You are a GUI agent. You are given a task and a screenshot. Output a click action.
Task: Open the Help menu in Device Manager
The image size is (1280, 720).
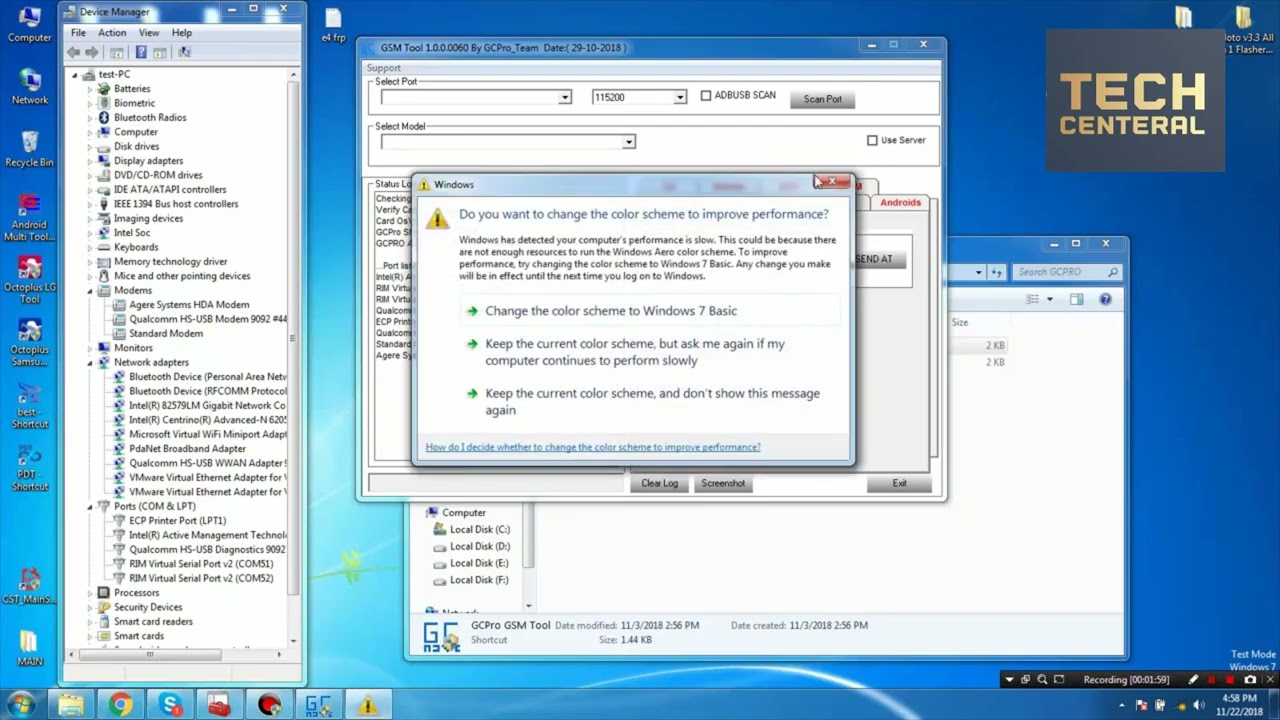click(x=181, y=33)
